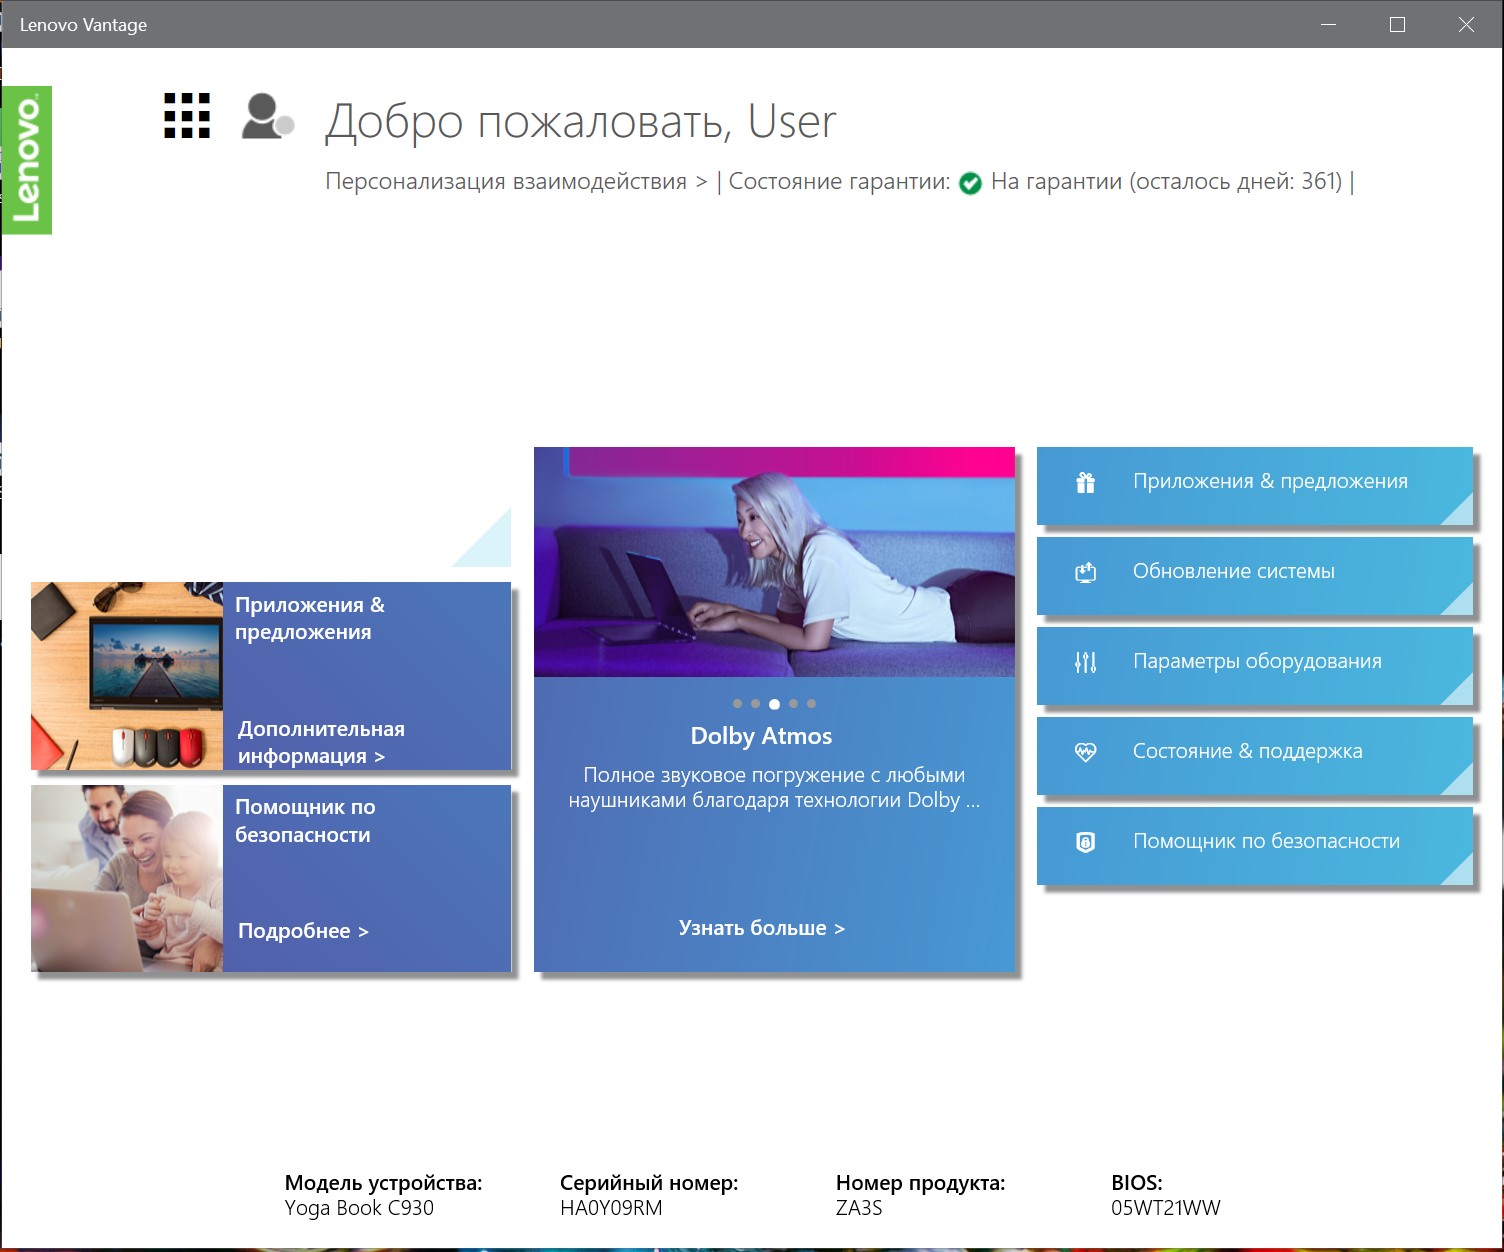Maximize the Lenovo Vantage window

(1398, 25)
